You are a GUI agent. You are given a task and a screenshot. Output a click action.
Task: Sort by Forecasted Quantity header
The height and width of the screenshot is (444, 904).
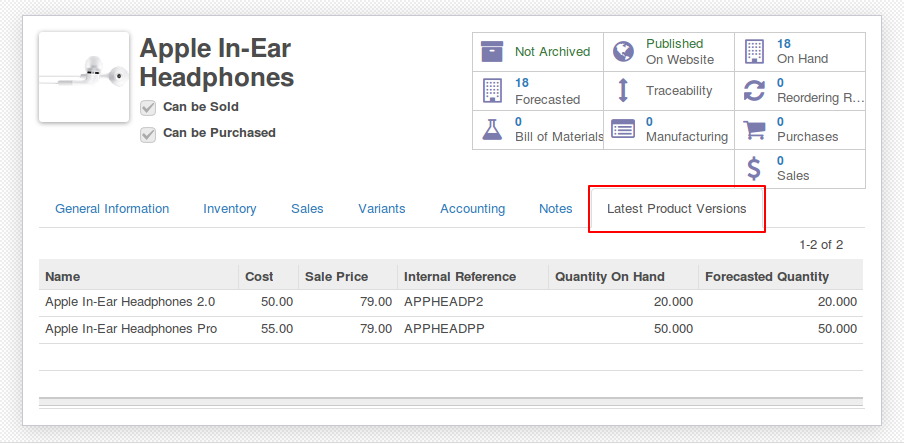781,277
